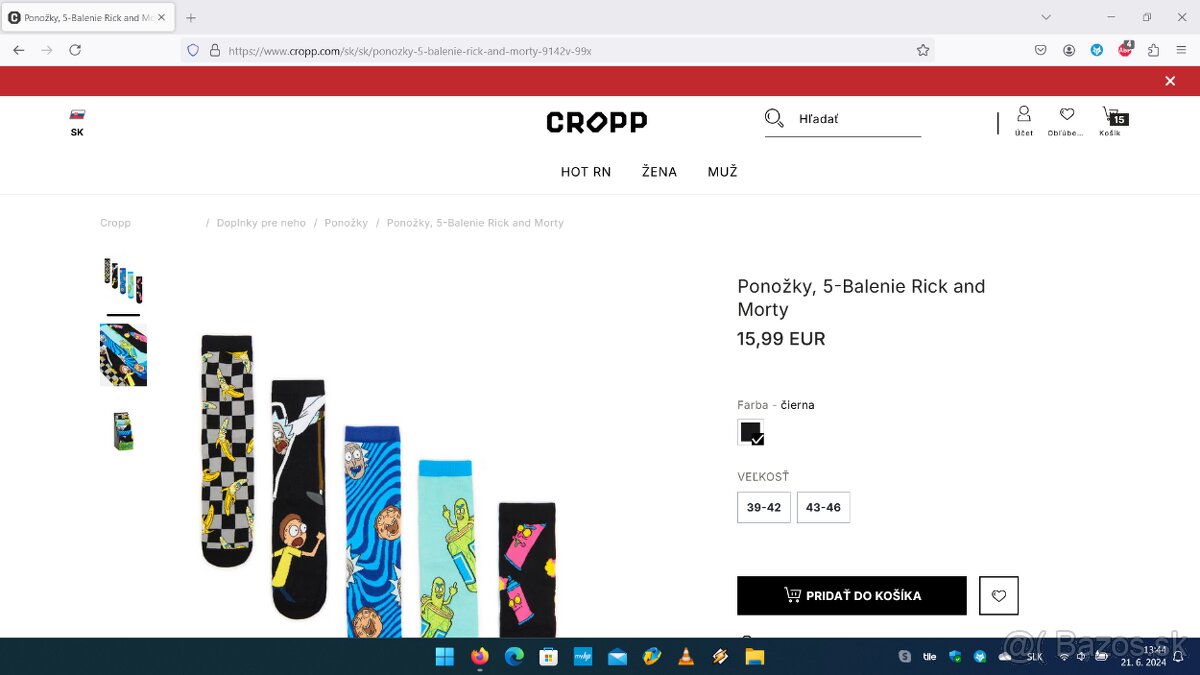Open the ŽENA menu

659,172
